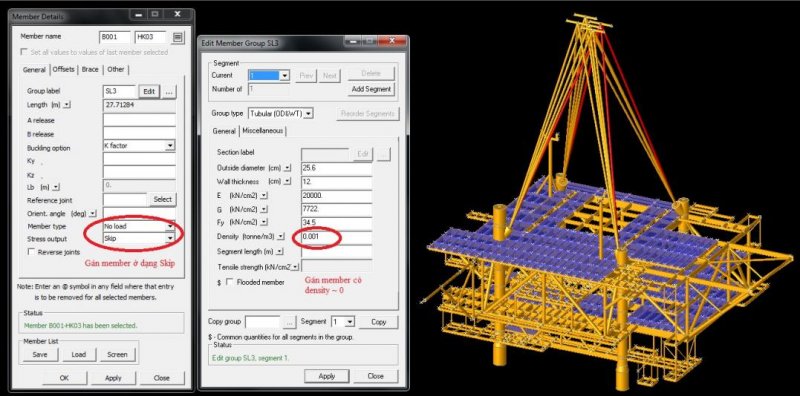Click the Density value input field
Image resolution: width=800 pixels, height=396 pixels.
(336, 237)
